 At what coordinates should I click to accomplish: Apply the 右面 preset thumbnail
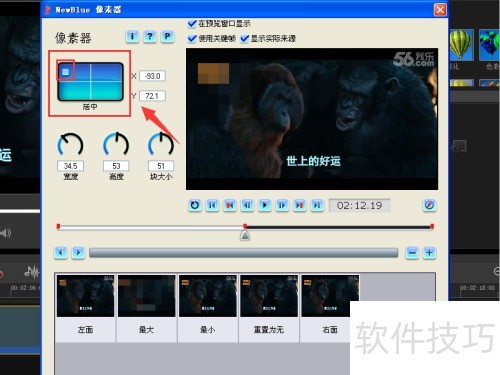click(330, 296)
